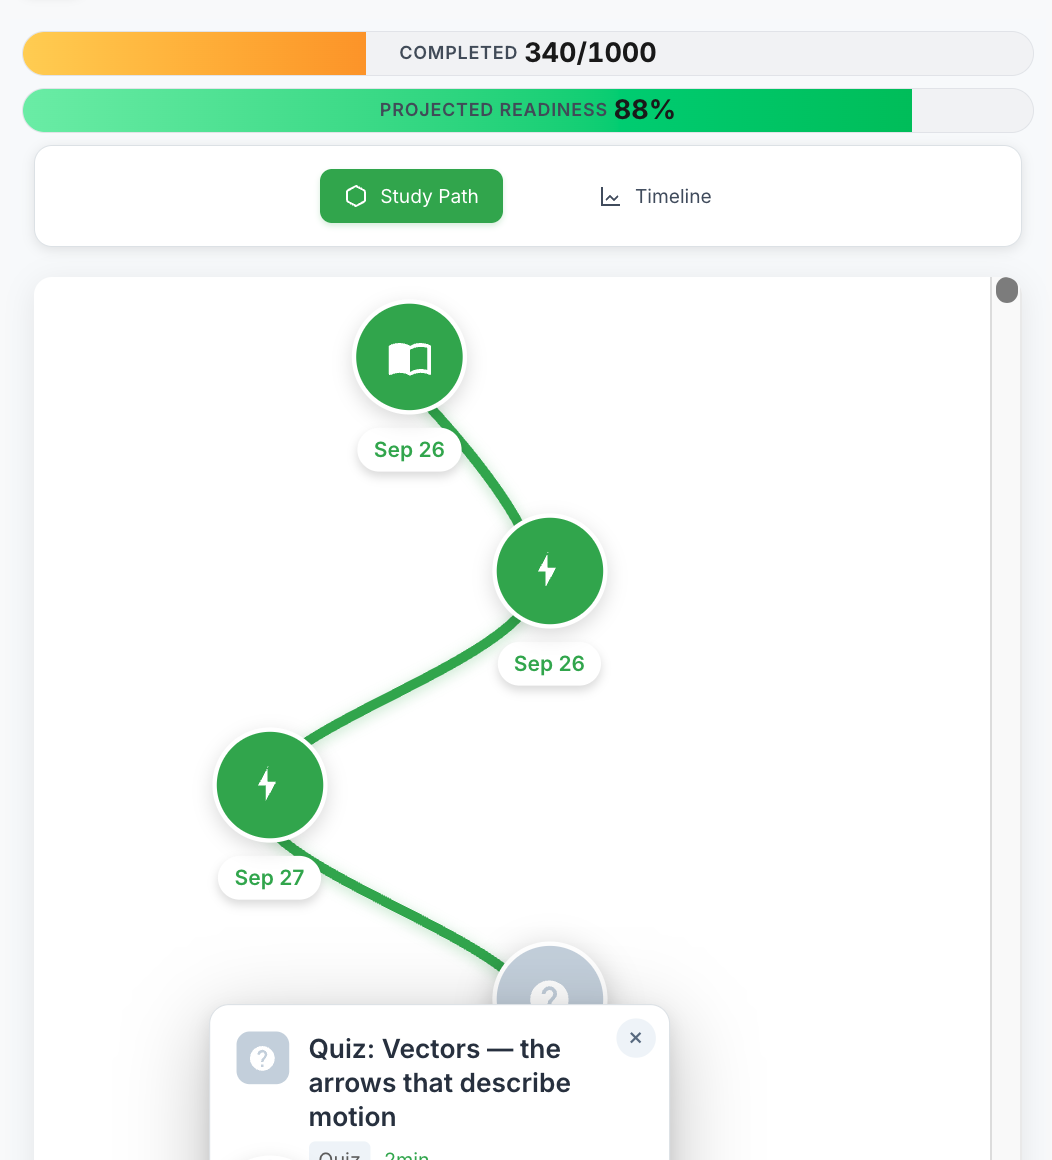Open the quiz titled Vectors arrows that describe motion

click(440, 1083)
